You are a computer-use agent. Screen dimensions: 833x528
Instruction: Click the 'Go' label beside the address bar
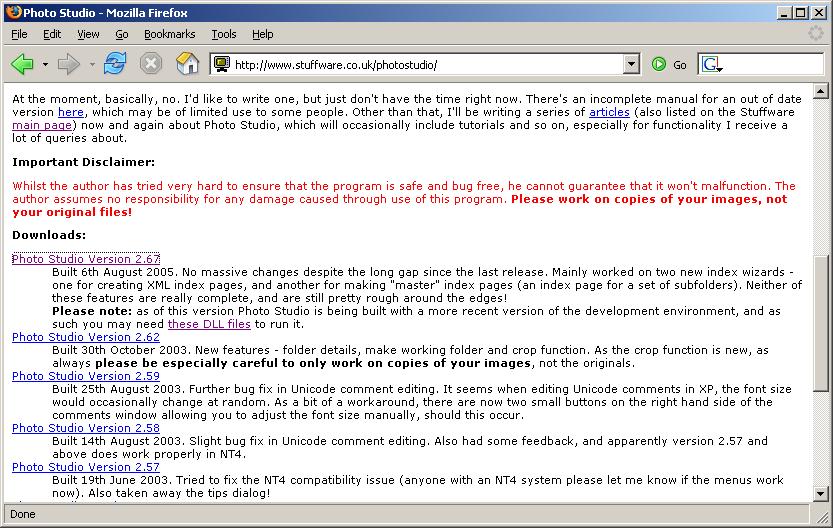679,65
